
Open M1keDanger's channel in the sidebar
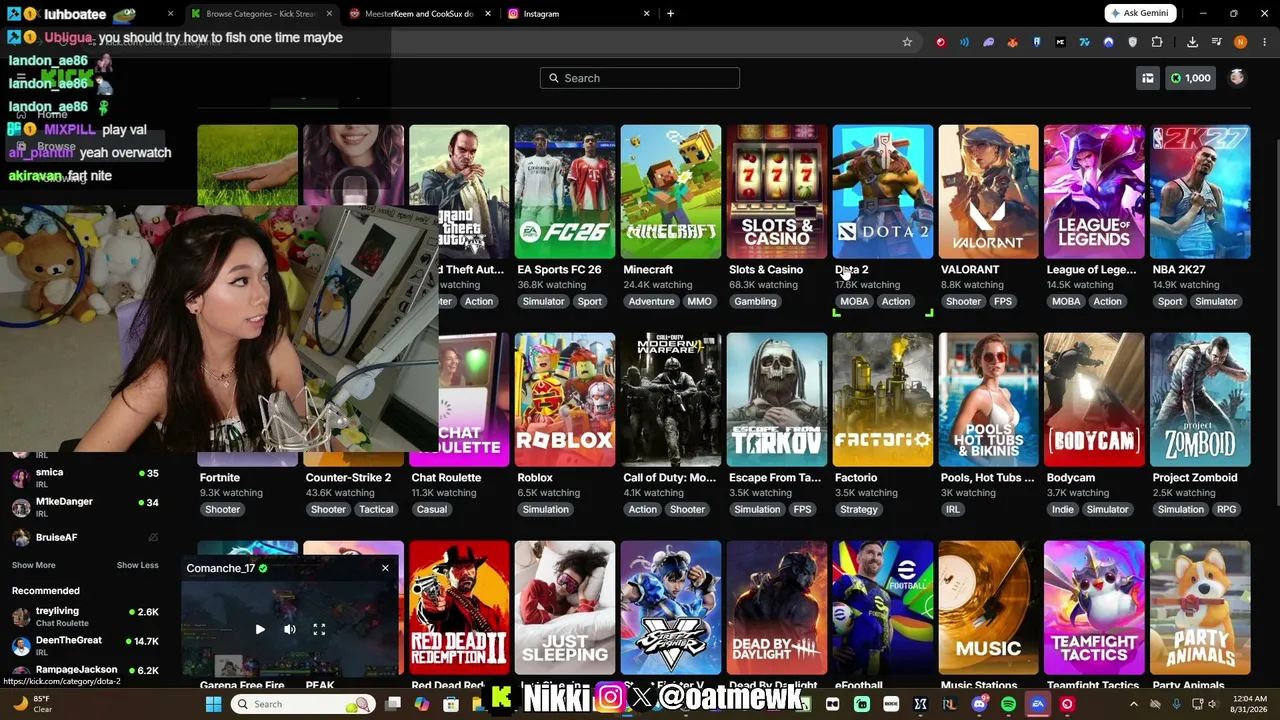point(85,506)
